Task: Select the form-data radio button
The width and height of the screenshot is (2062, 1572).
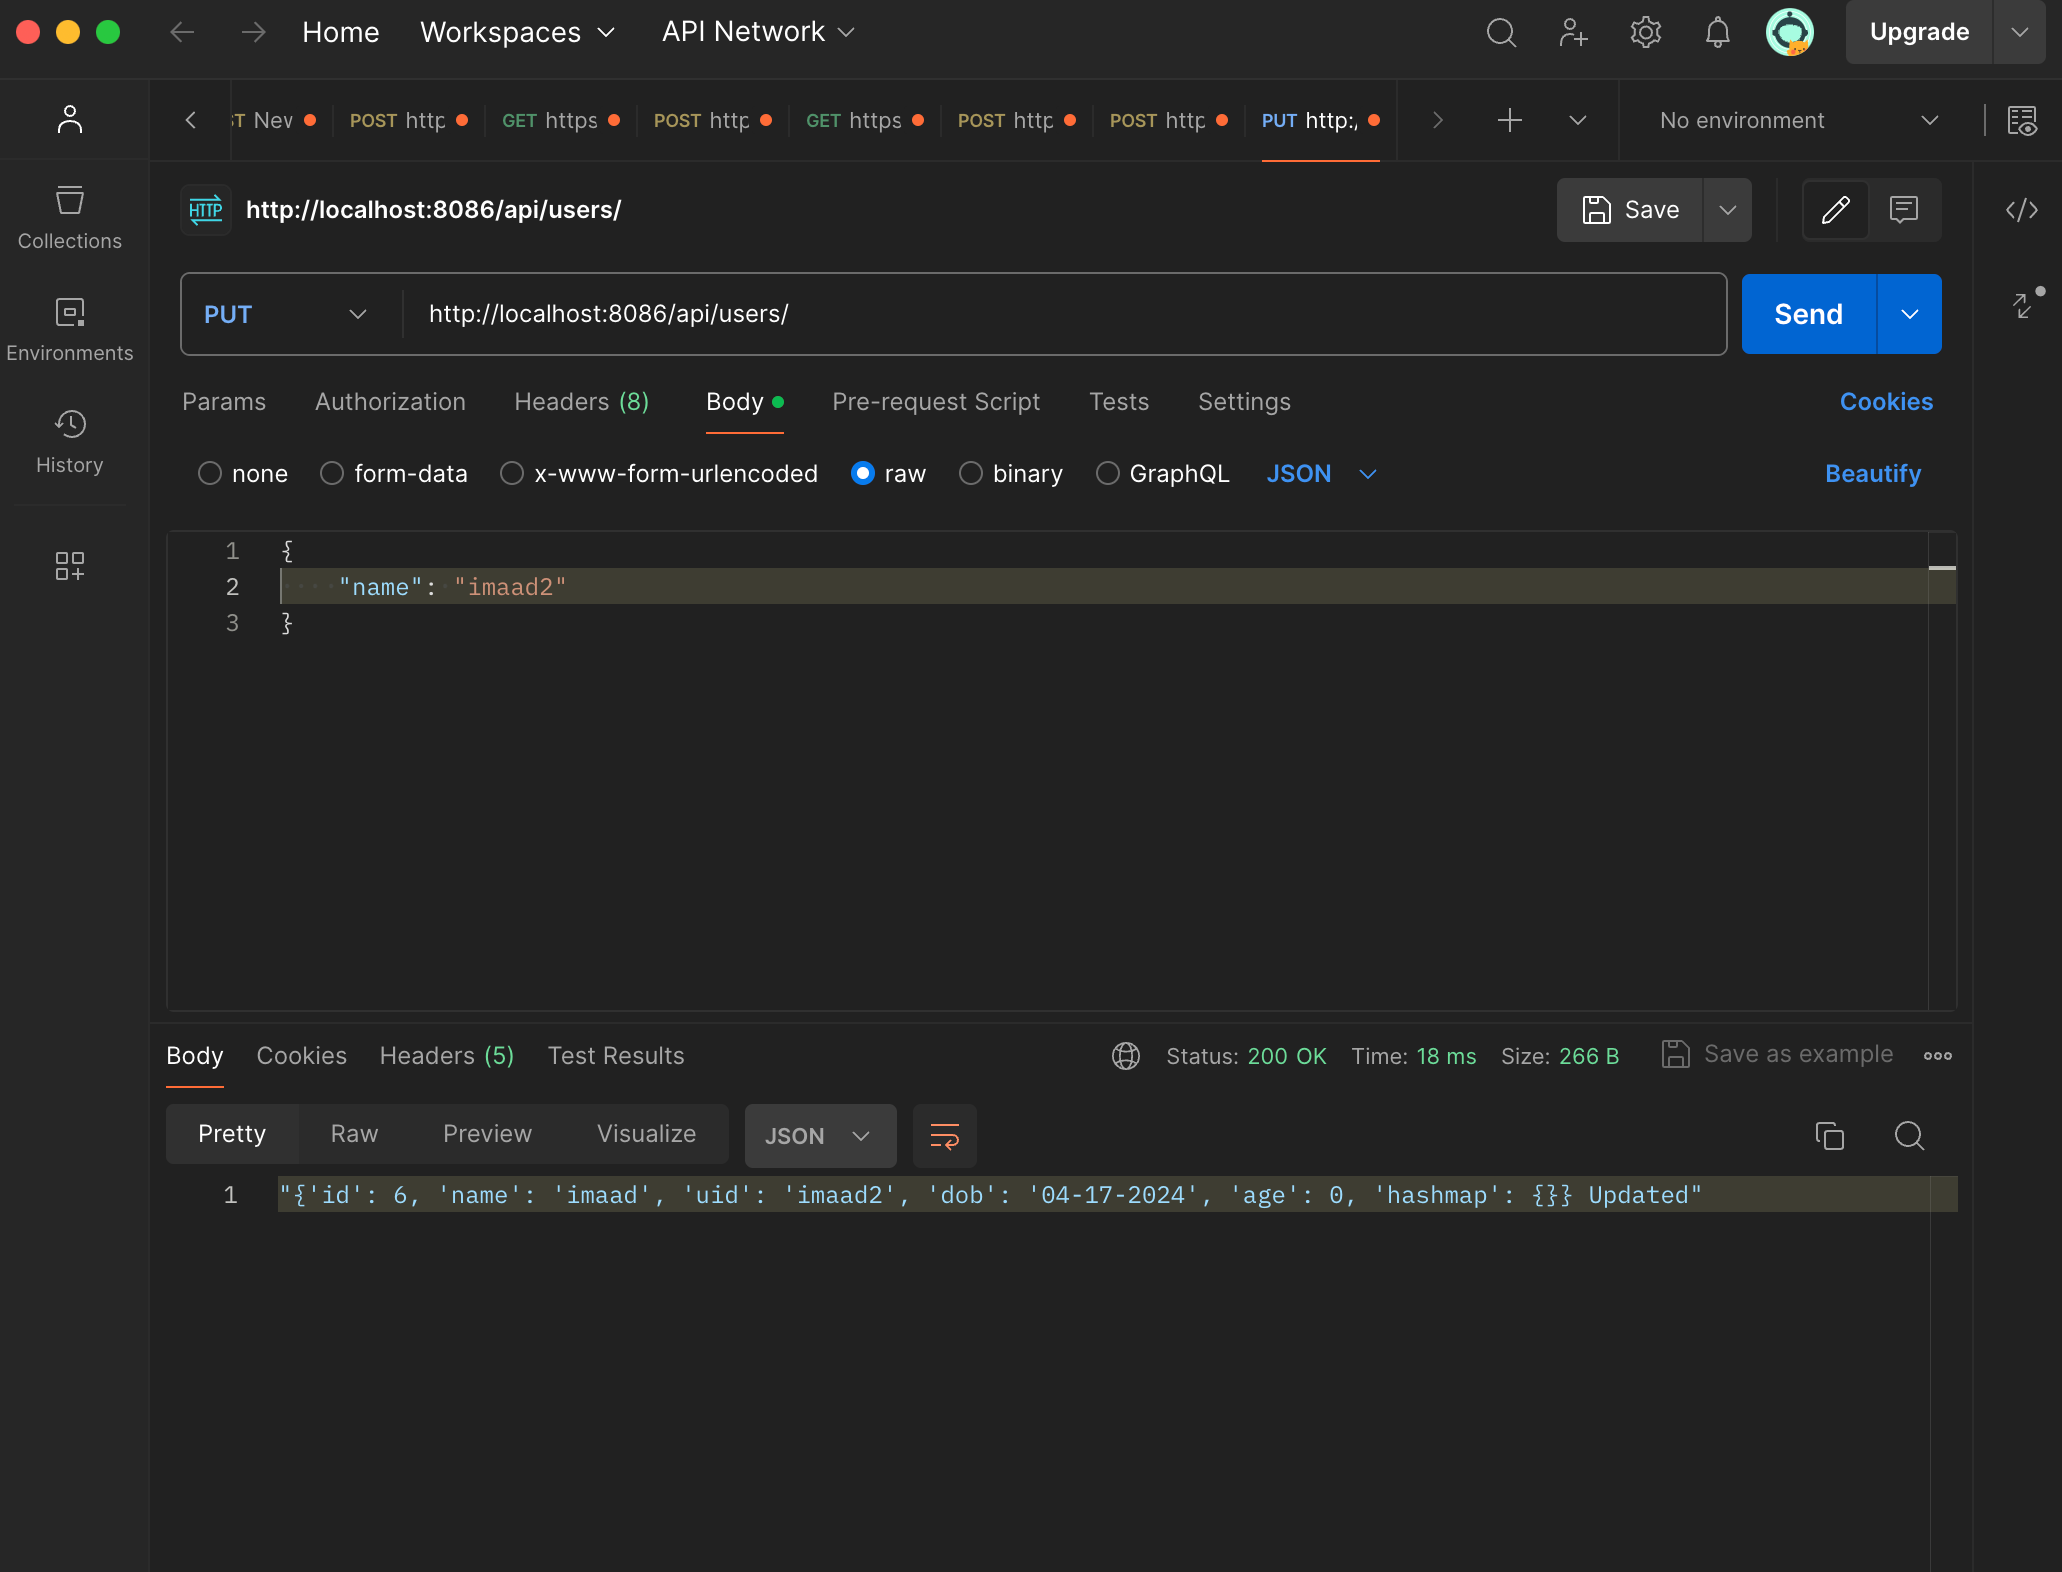Action: pyautogui.click(x=332, y=473)
